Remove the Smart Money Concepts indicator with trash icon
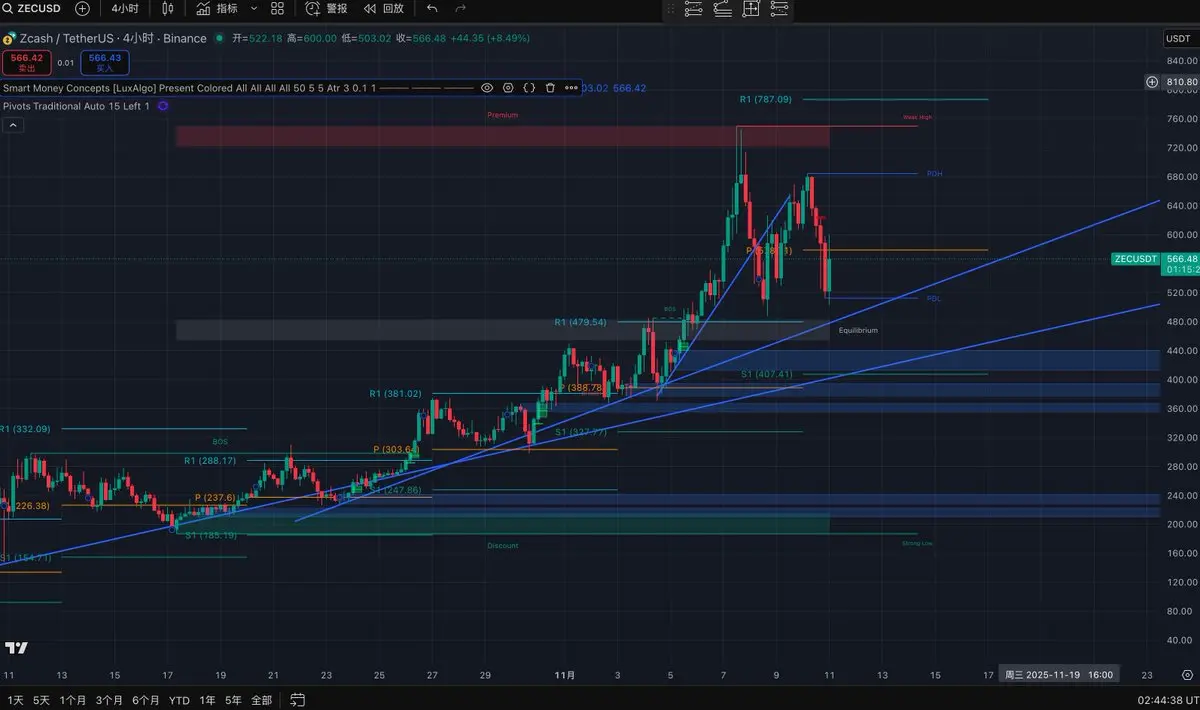The width and height of the screenshot is (1200, 710). click(x=550, y=88)
